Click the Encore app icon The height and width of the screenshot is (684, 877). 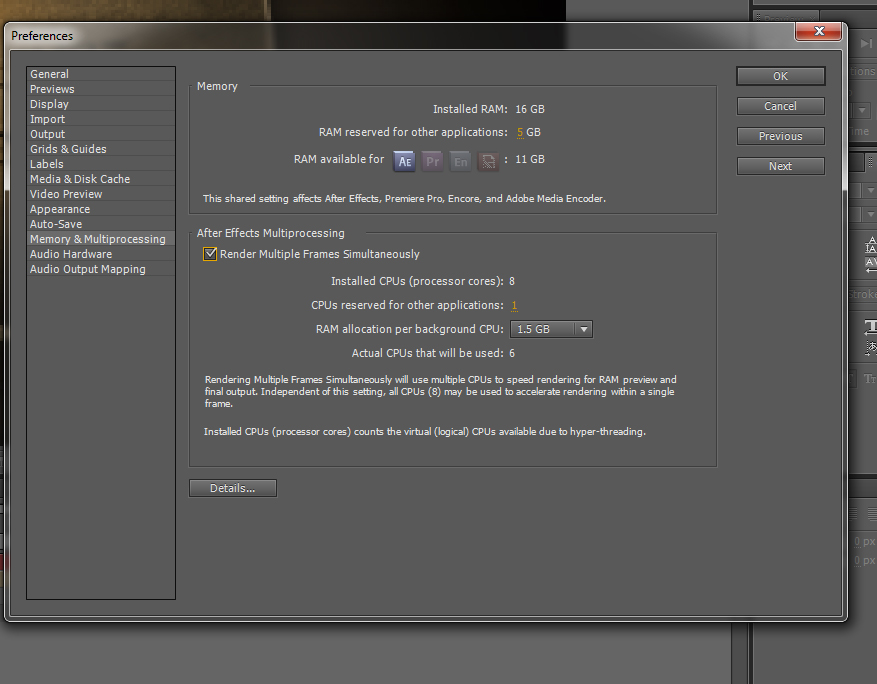coord(460,162)
